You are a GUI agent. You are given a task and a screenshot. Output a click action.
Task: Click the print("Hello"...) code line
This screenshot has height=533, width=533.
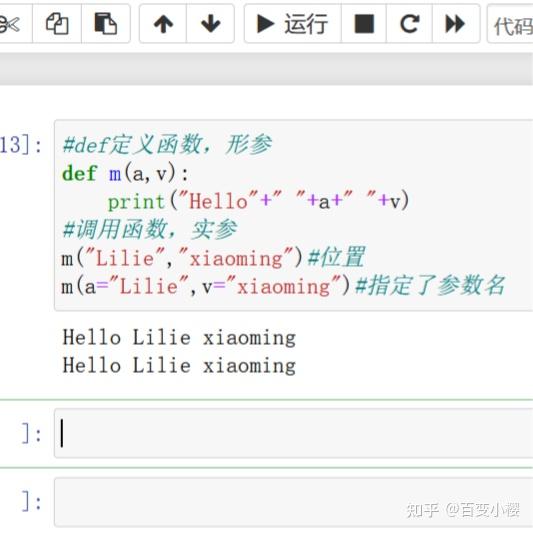click(258, 201)
